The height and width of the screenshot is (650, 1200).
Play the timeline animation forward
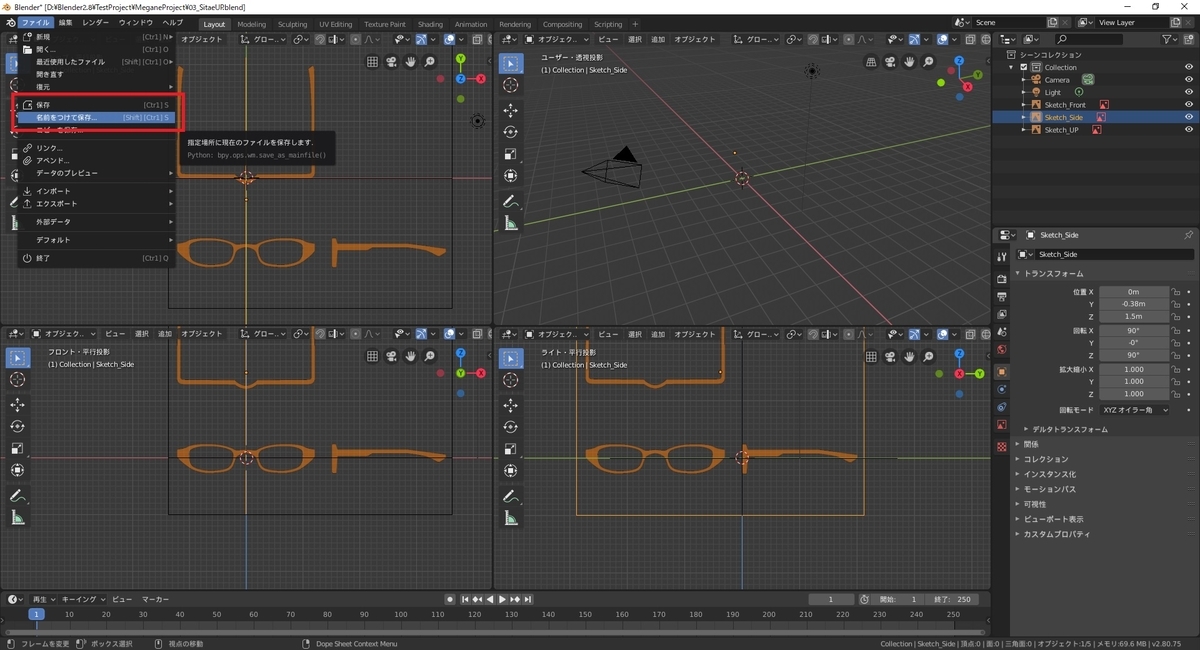pyautogui.click(x=501, y=599)
